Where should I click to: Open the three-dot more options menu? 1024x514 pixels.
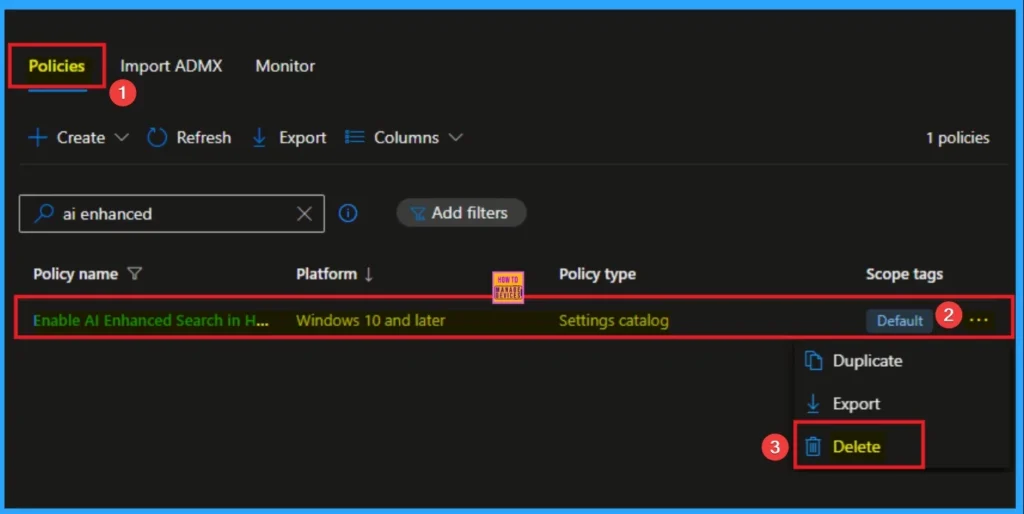click(x=979, y=320)
